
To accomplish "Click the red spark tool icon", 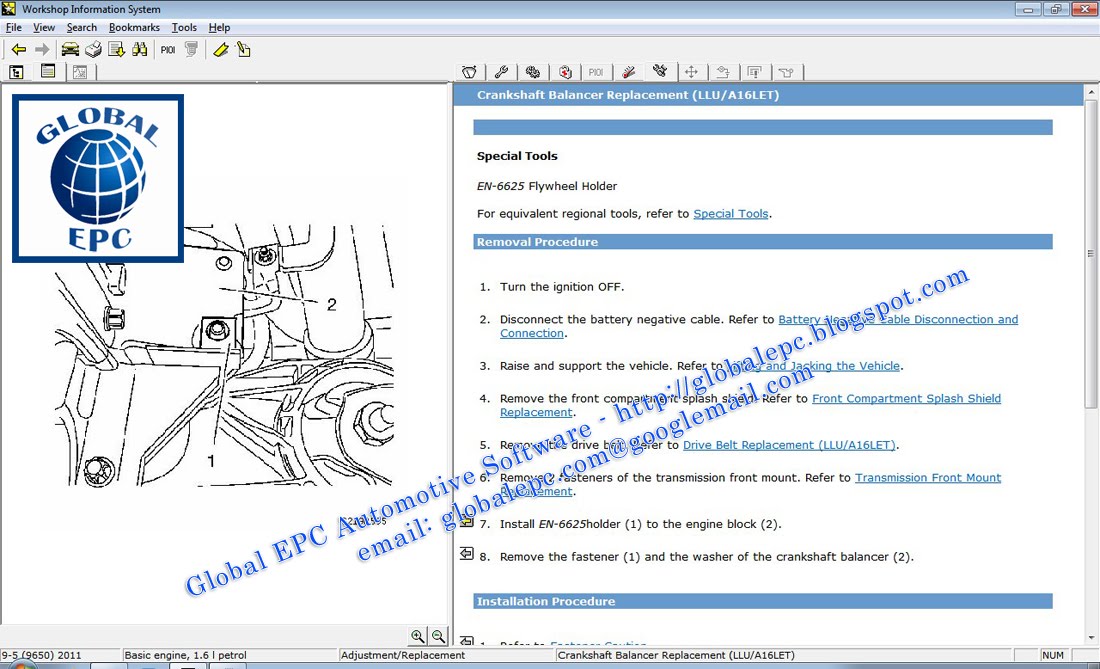I will (x=629, y=72).
